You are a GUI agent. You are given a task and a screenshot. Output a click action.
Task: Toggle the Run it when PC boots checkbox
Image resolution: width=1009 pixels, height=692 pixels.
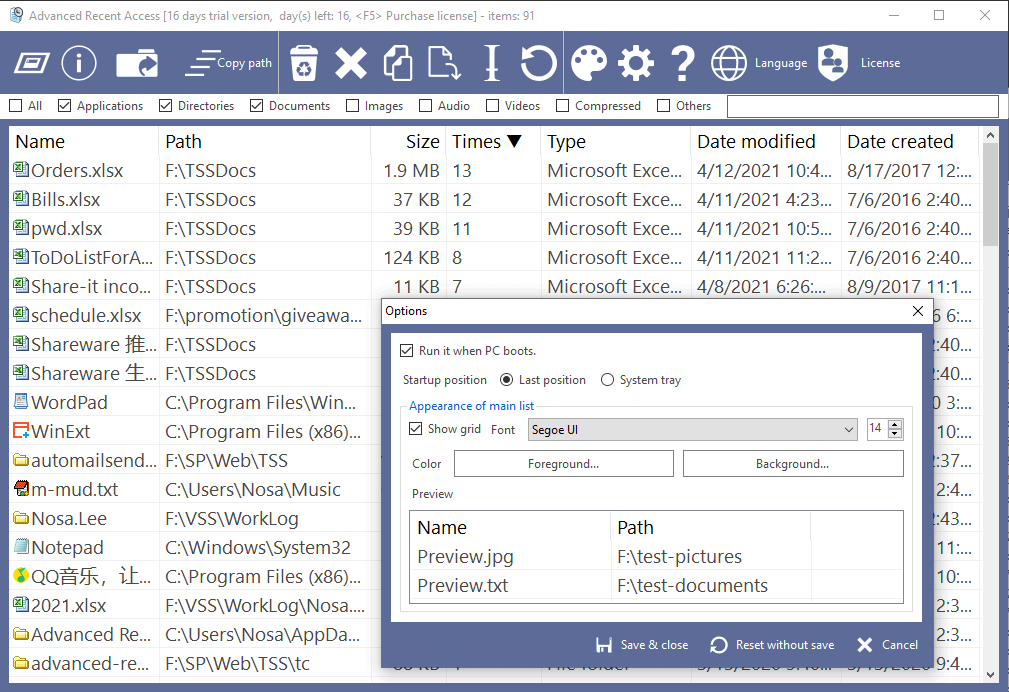coord(407,349)
